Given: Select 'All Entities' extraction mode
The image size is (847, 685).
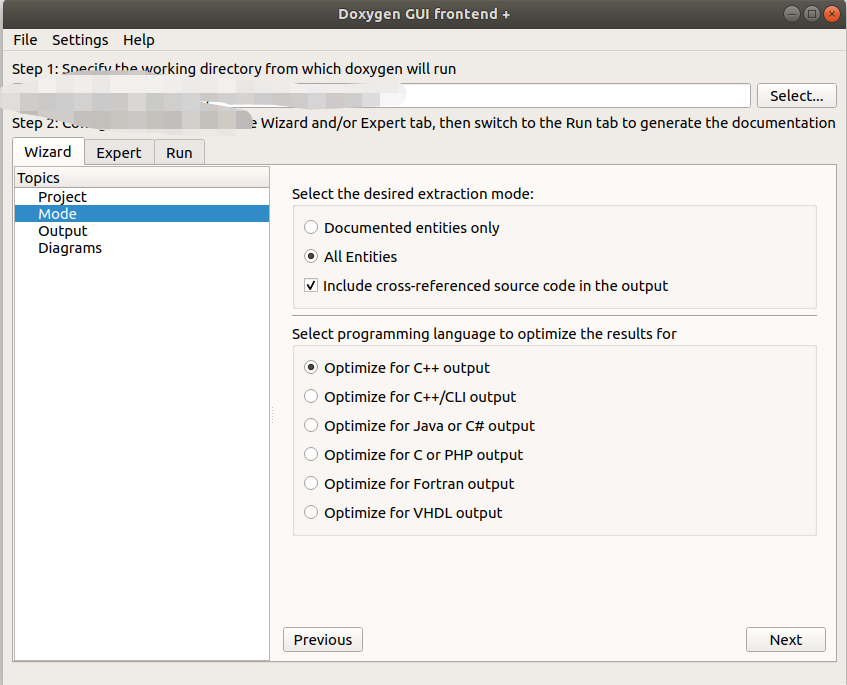Looking at the screenshot, I should point(310,256).
